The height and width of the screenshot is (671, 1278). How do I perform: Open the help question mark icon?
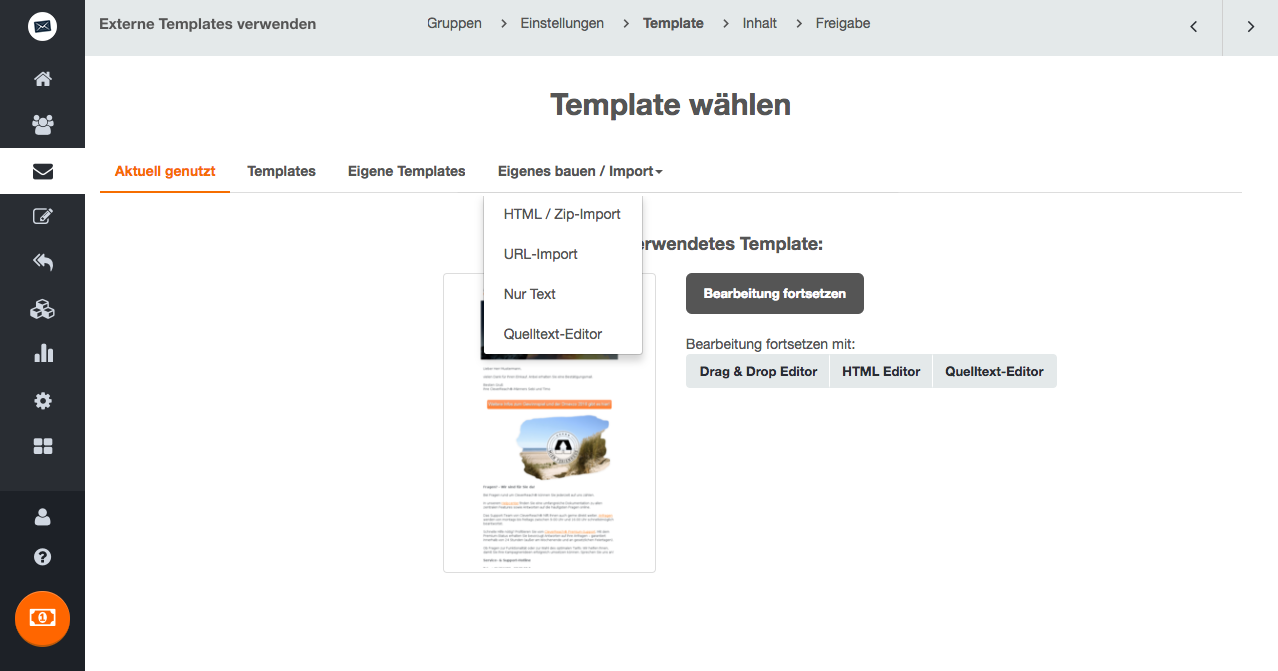tap(42, 557)
